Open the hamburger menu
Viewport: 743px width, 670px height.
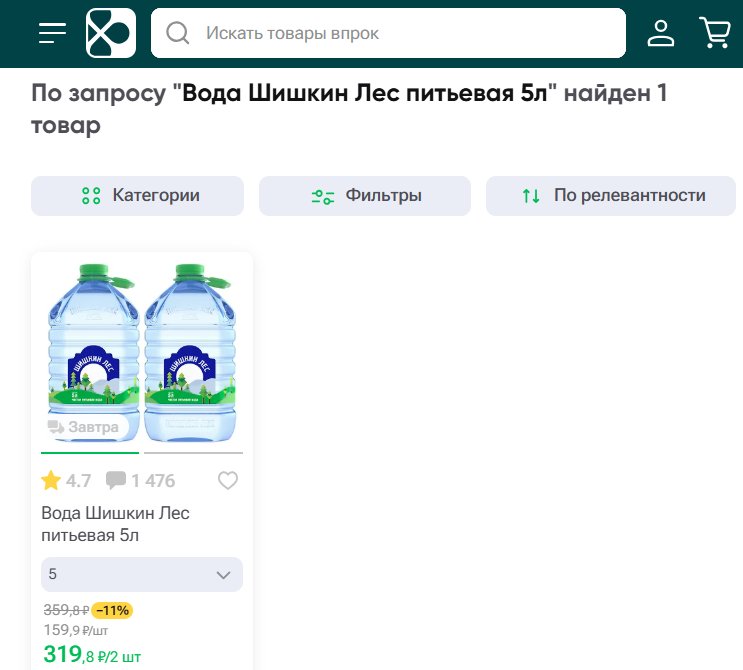click(52, 33)
